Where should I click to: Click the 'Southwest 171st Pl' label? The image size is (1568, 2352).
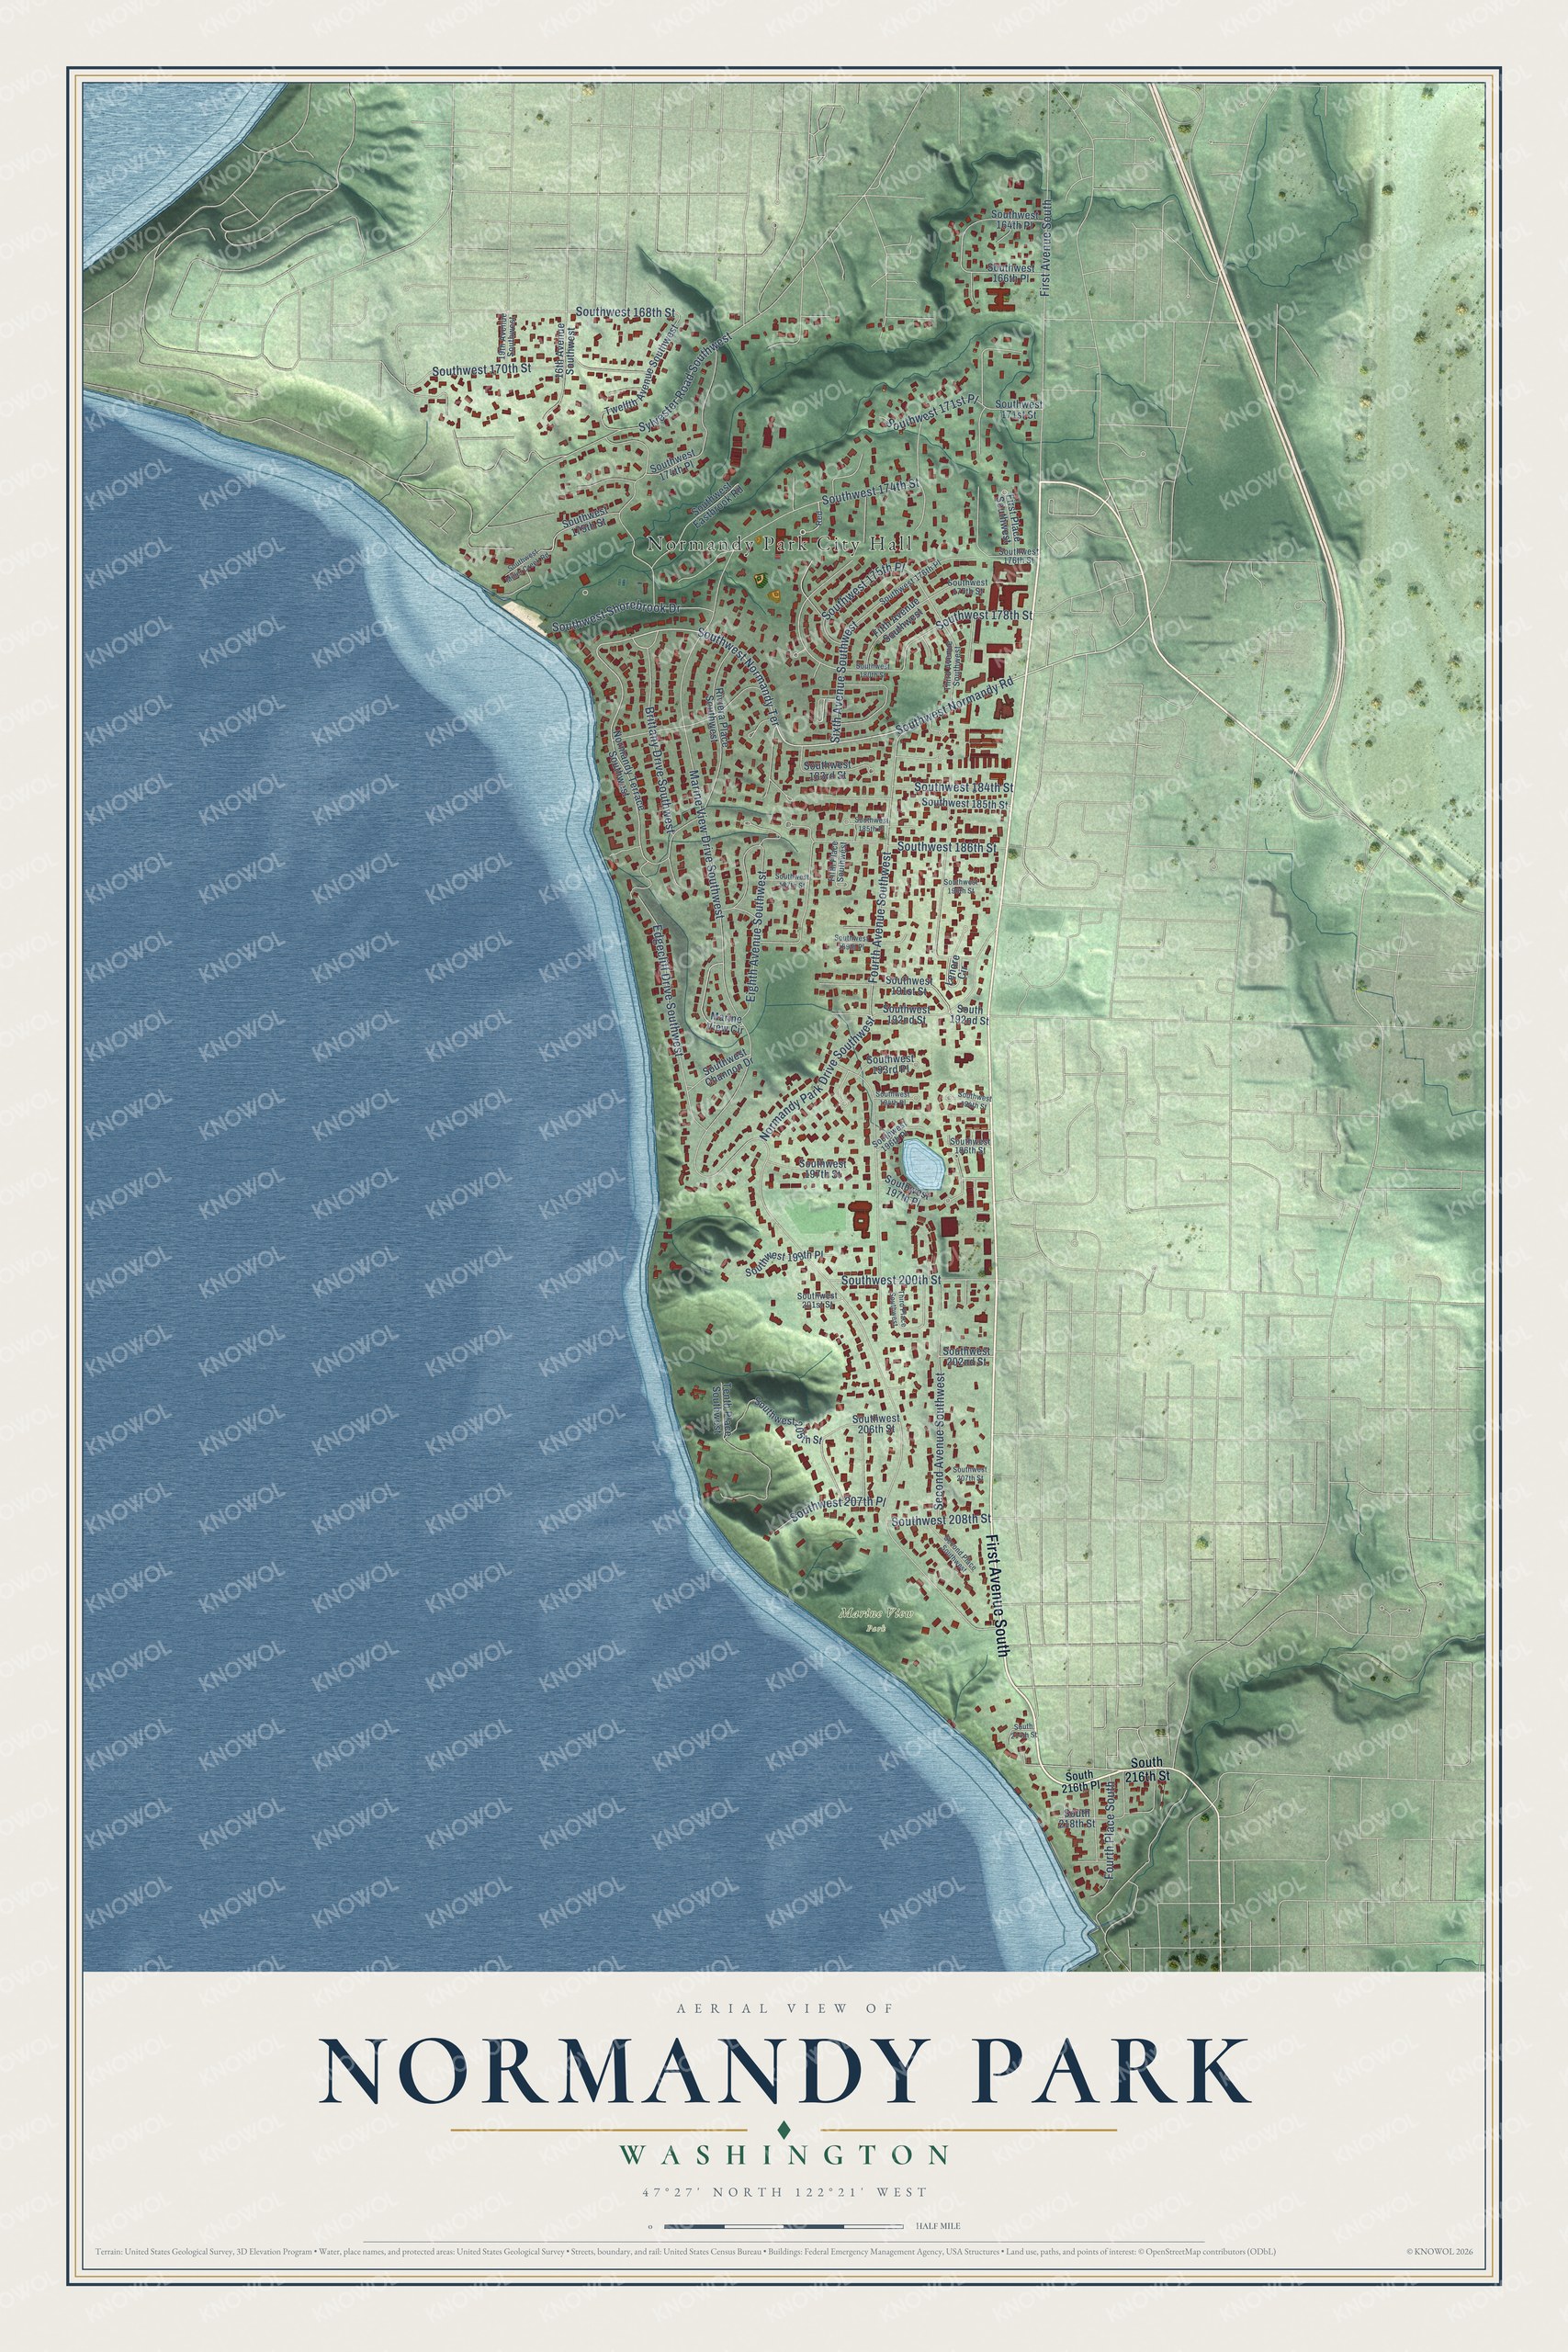tap(932, 411)
